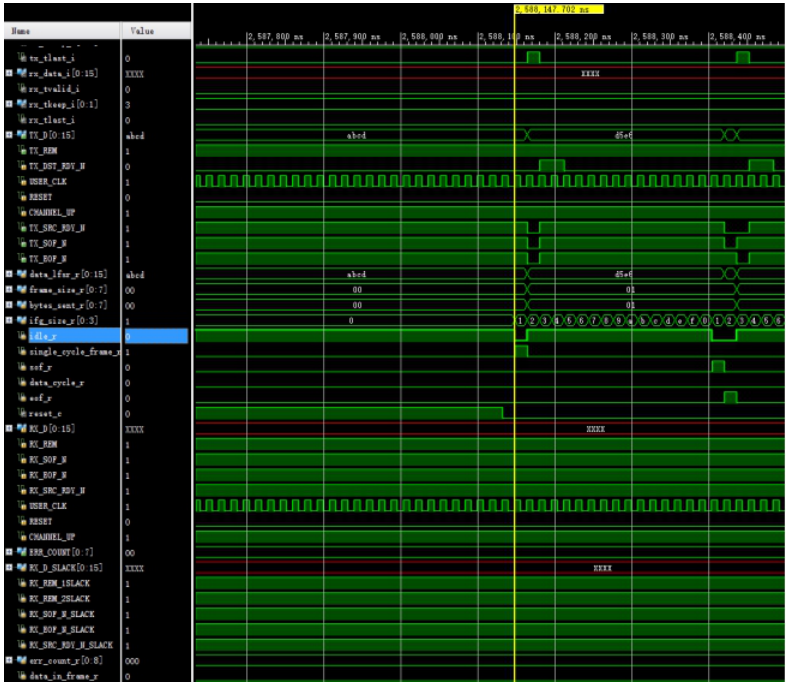Expand the ifg_size_r[0:3] bus
This screenshot has height=688, width=789.
(8, 320)
